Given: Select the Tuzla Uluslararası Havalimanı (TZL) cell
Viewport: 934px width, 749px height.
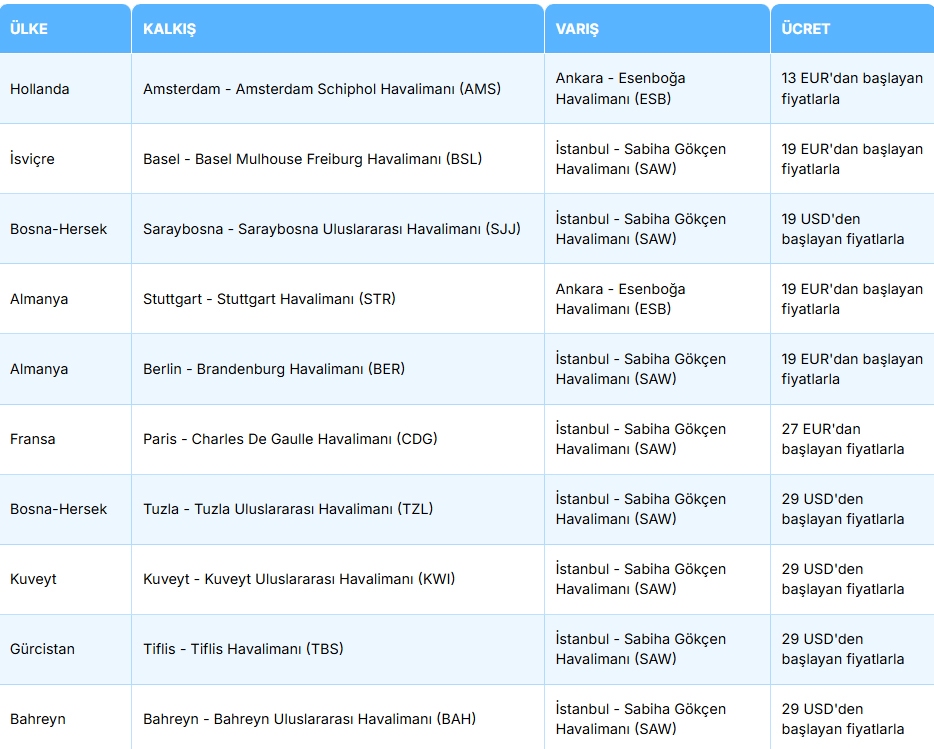Looking at the screenshot, I should pos(287,509).
